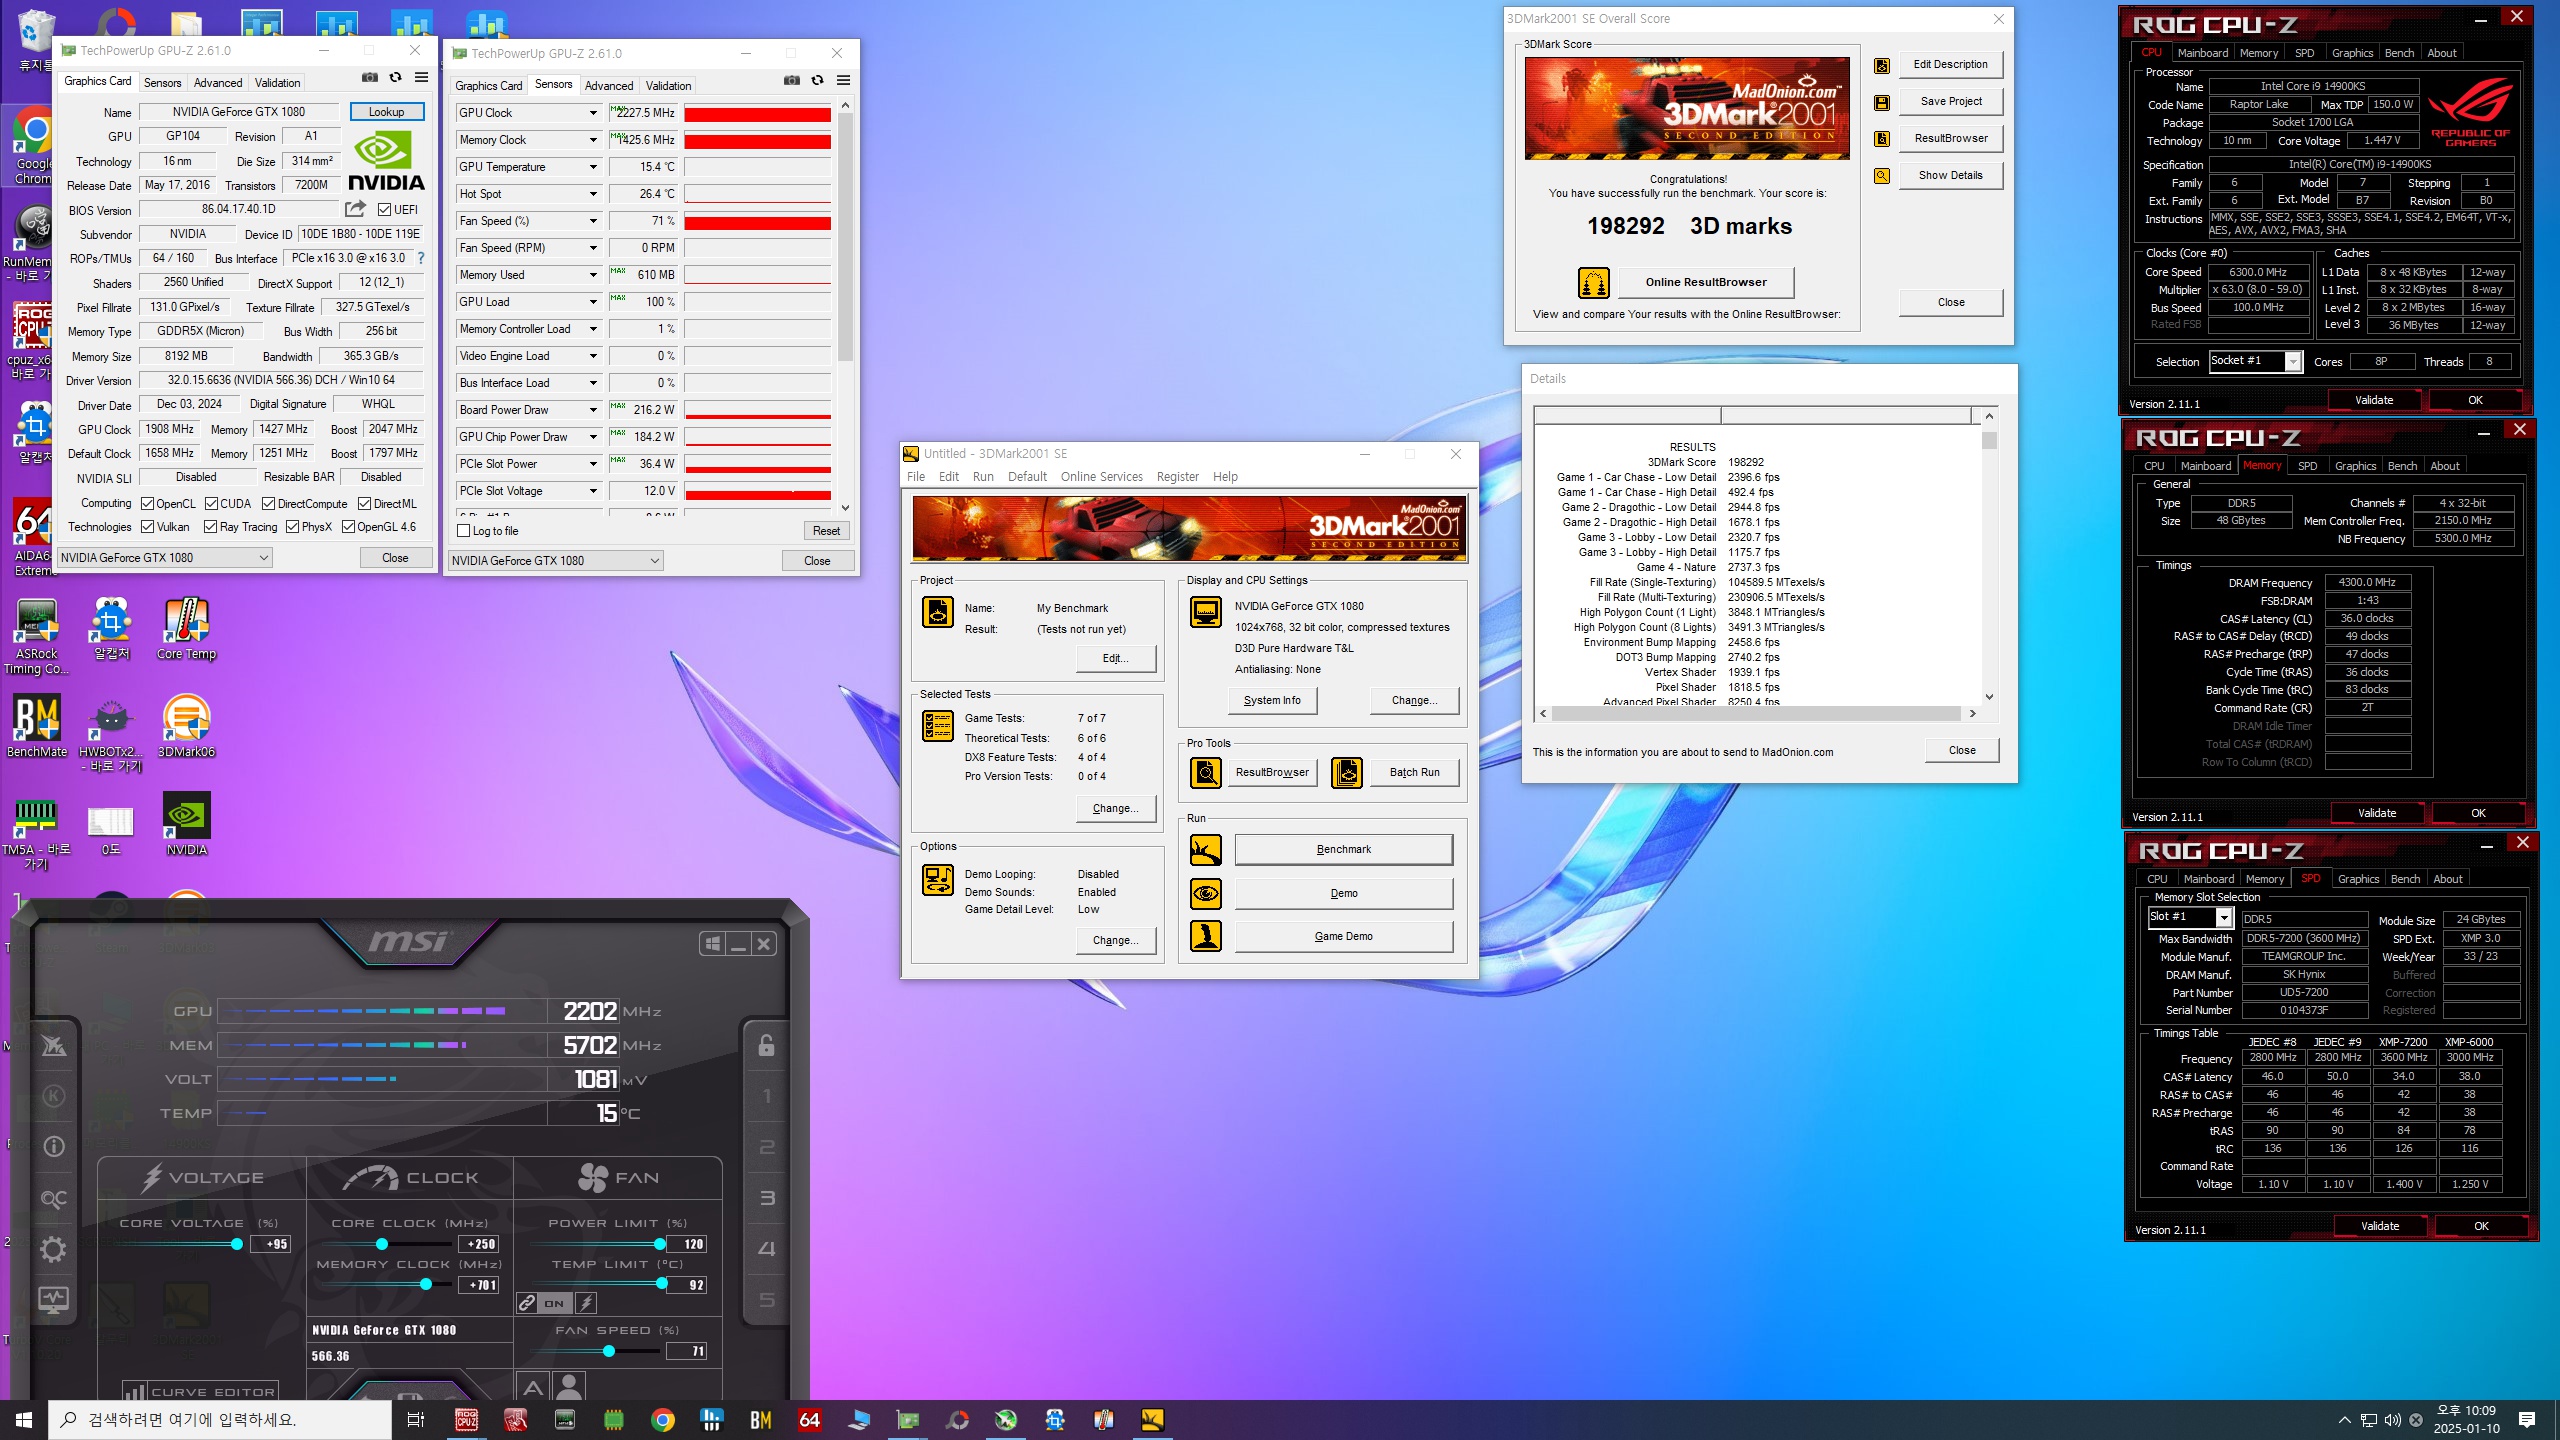
Task: Open Core Temp desktop shortcut
Action: coord(186,629)
